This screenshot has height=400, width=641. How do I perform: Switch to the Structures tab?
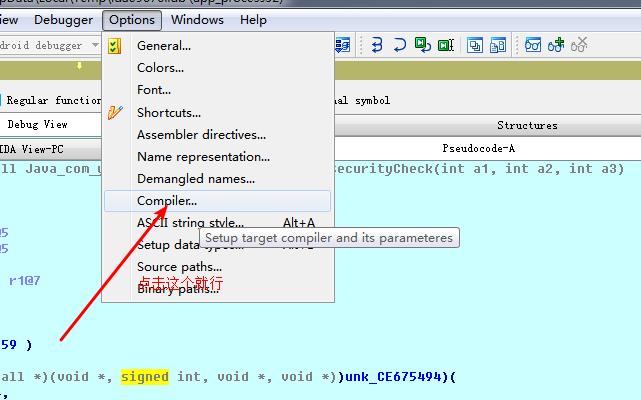pos(487,126)
